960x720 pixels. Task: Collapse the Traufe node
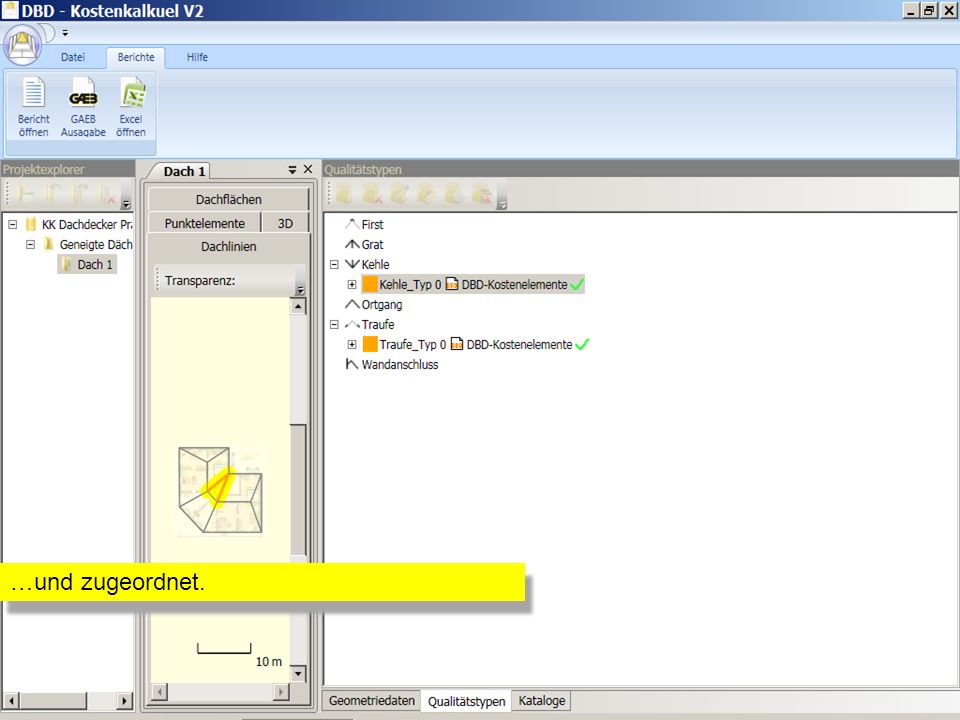pyautogui.click(x=334, y=324)
